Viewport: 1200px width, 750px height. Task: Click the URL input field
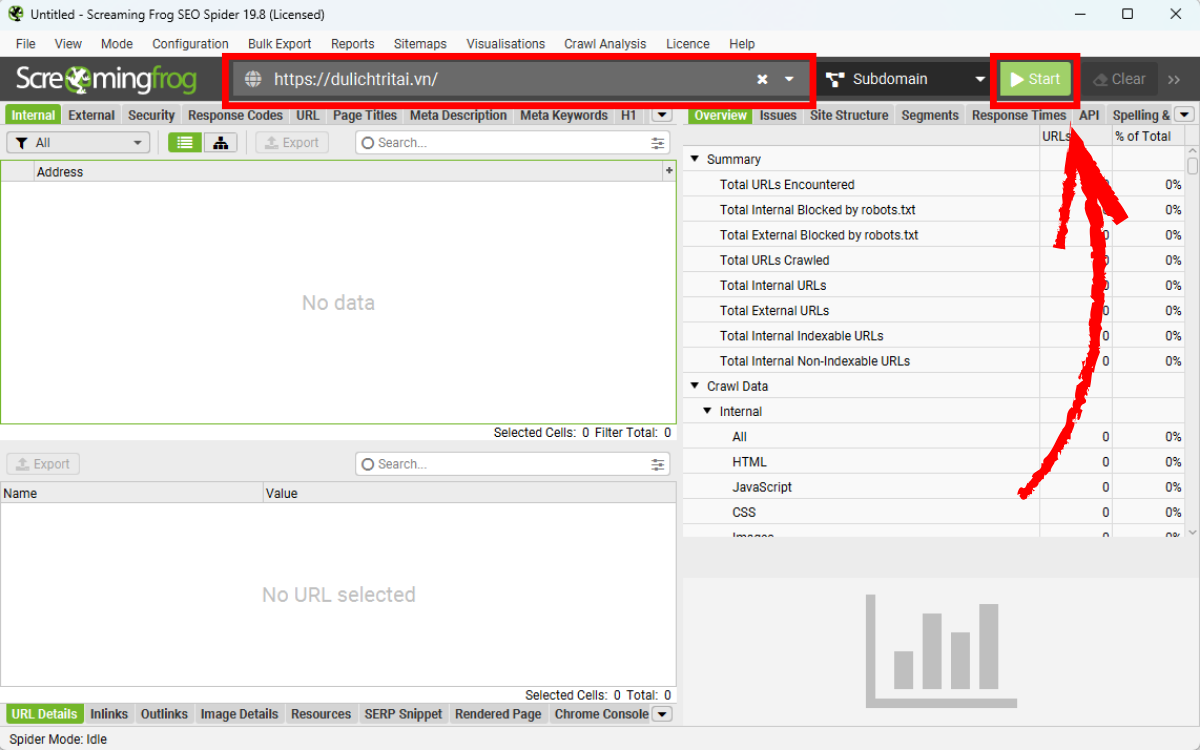(500, 80)
